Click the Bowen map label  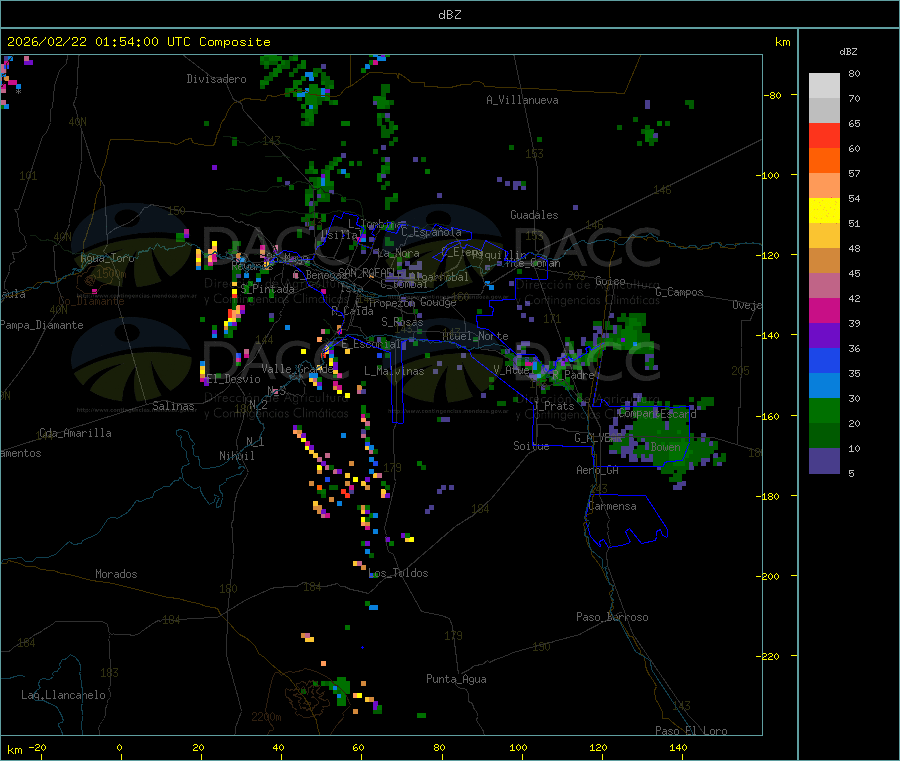point(665,446)
